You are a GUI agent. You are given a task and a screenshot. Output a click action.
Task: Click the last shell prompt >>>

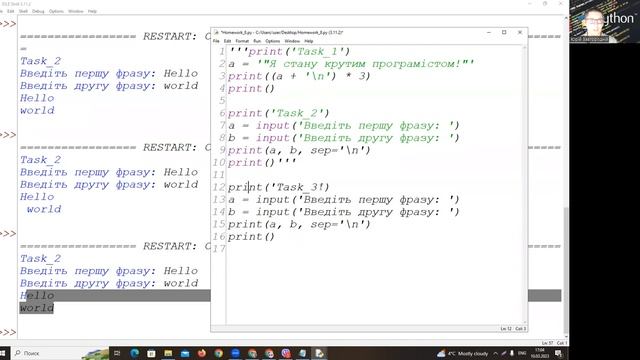click(x=8, y=332)
